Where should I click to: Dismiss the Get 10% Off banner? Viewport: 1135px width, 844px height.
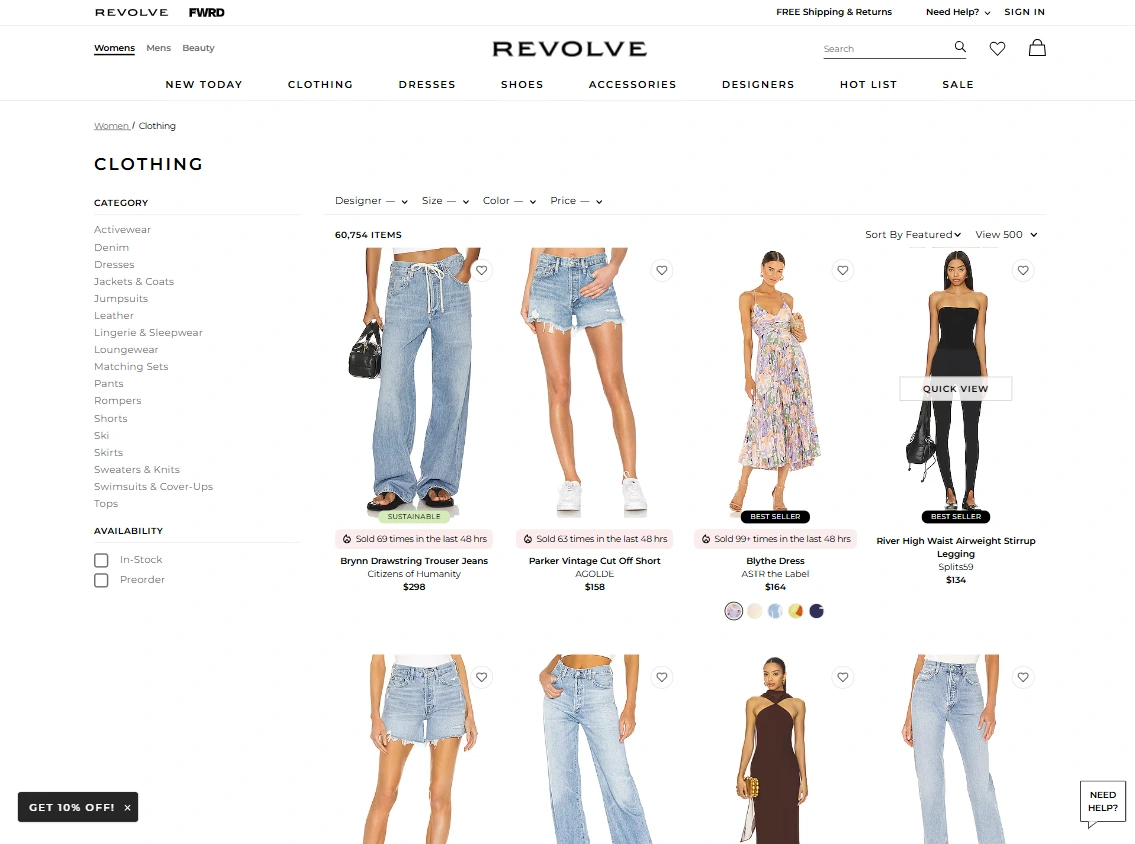[x=127, y=807]
